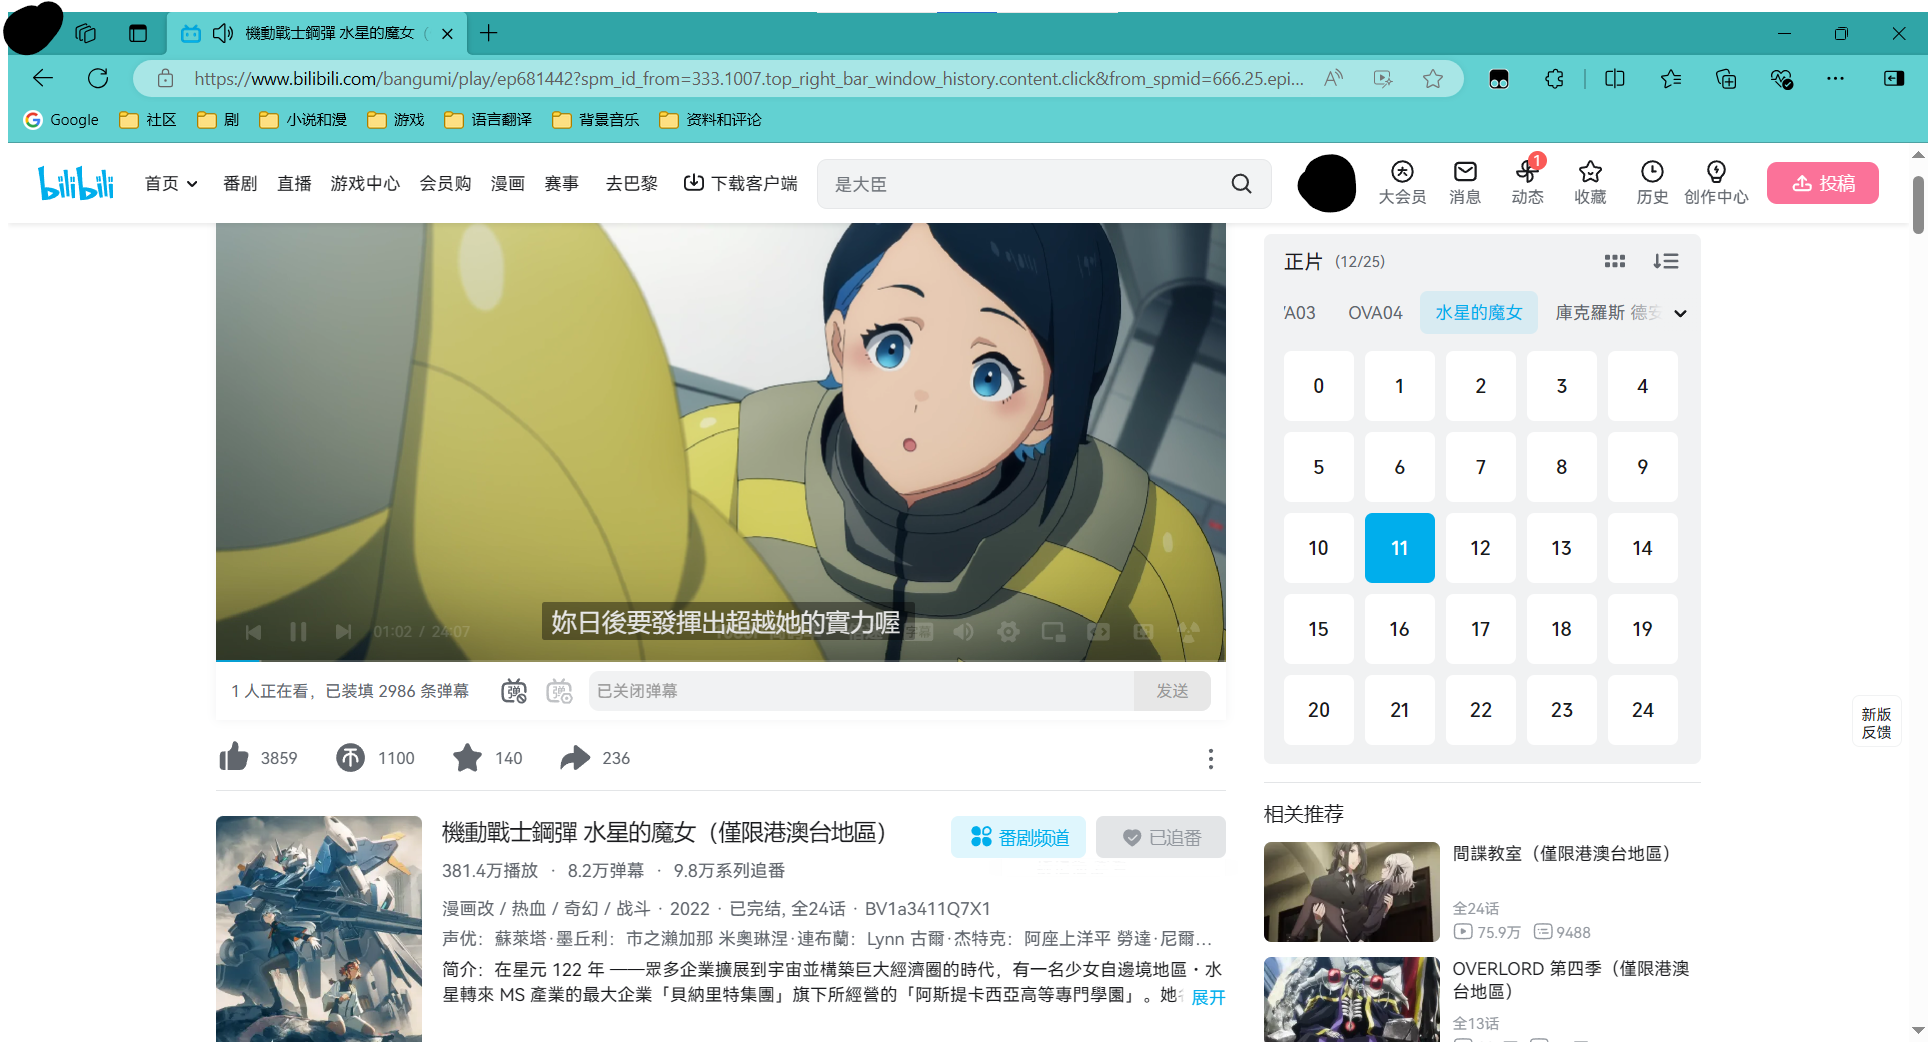1928x1042 pixels.
Task: Select episode 12 button
Action: (1480, 548)
